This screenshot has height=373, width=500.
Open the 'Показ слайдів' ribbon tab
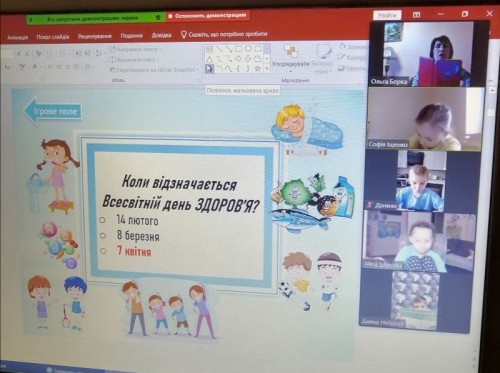coord(53,37)
